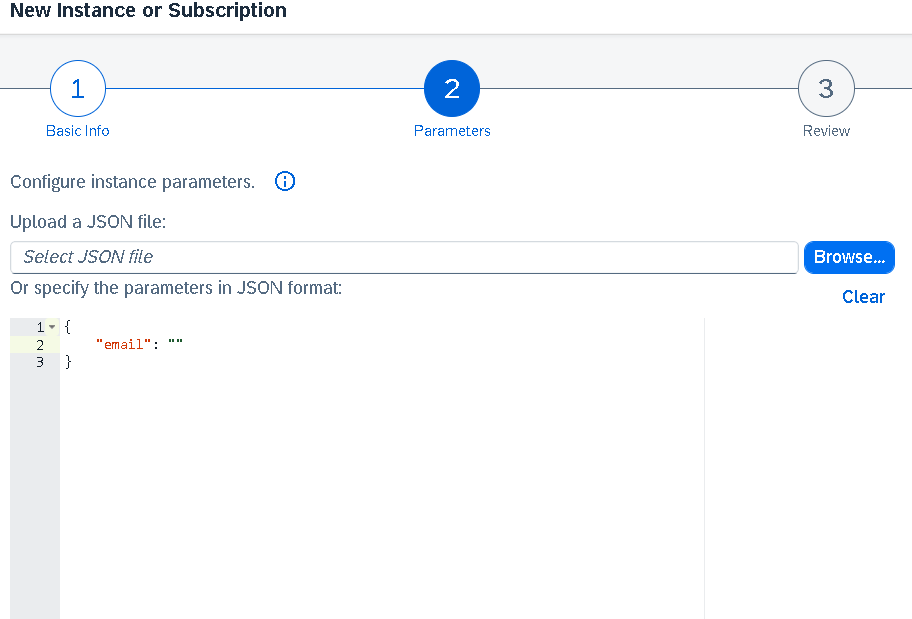912x619 pixels.
Task: Click the opening curly brace on line 1
Action: click(68, 328)
